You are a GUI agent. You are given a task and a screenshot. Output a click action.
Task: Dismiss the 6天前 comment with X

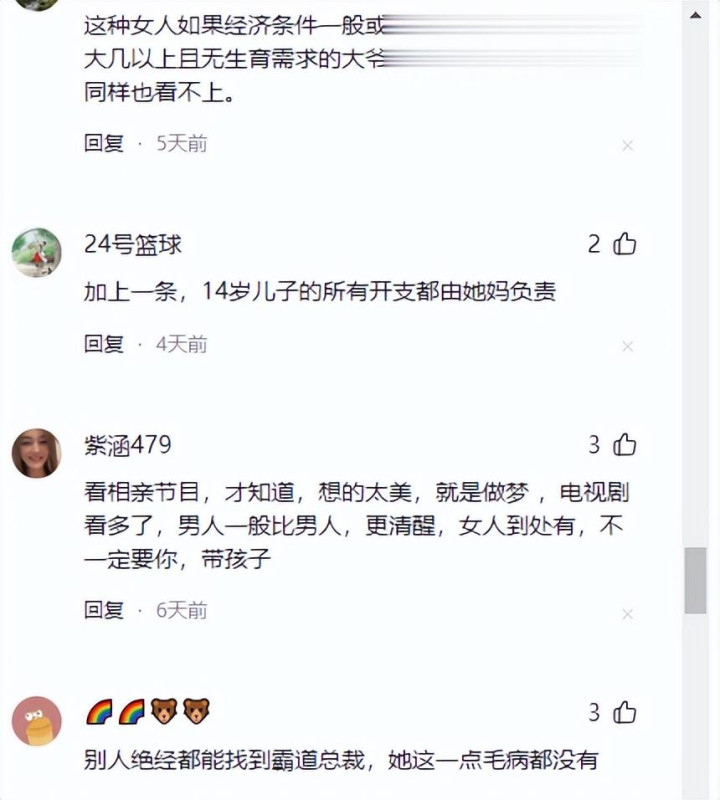coord(628,614)
